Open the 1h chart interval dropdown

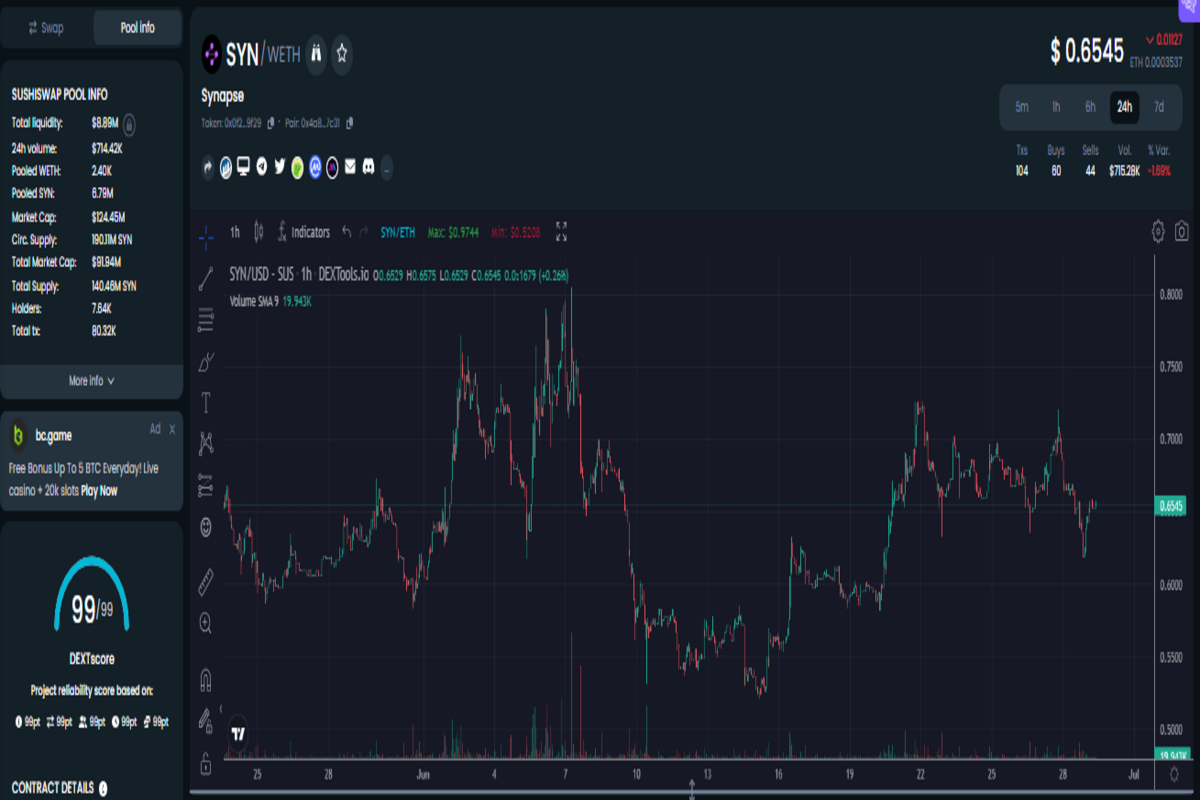(235, 232)
